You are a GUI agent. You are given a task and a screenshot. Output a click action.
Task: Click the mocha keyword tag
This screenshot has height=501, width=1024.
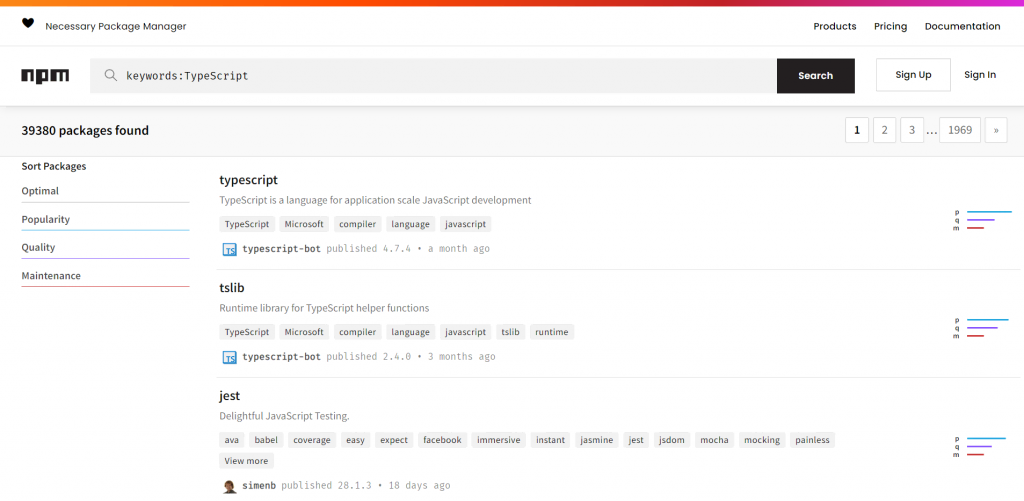point(714,440)
